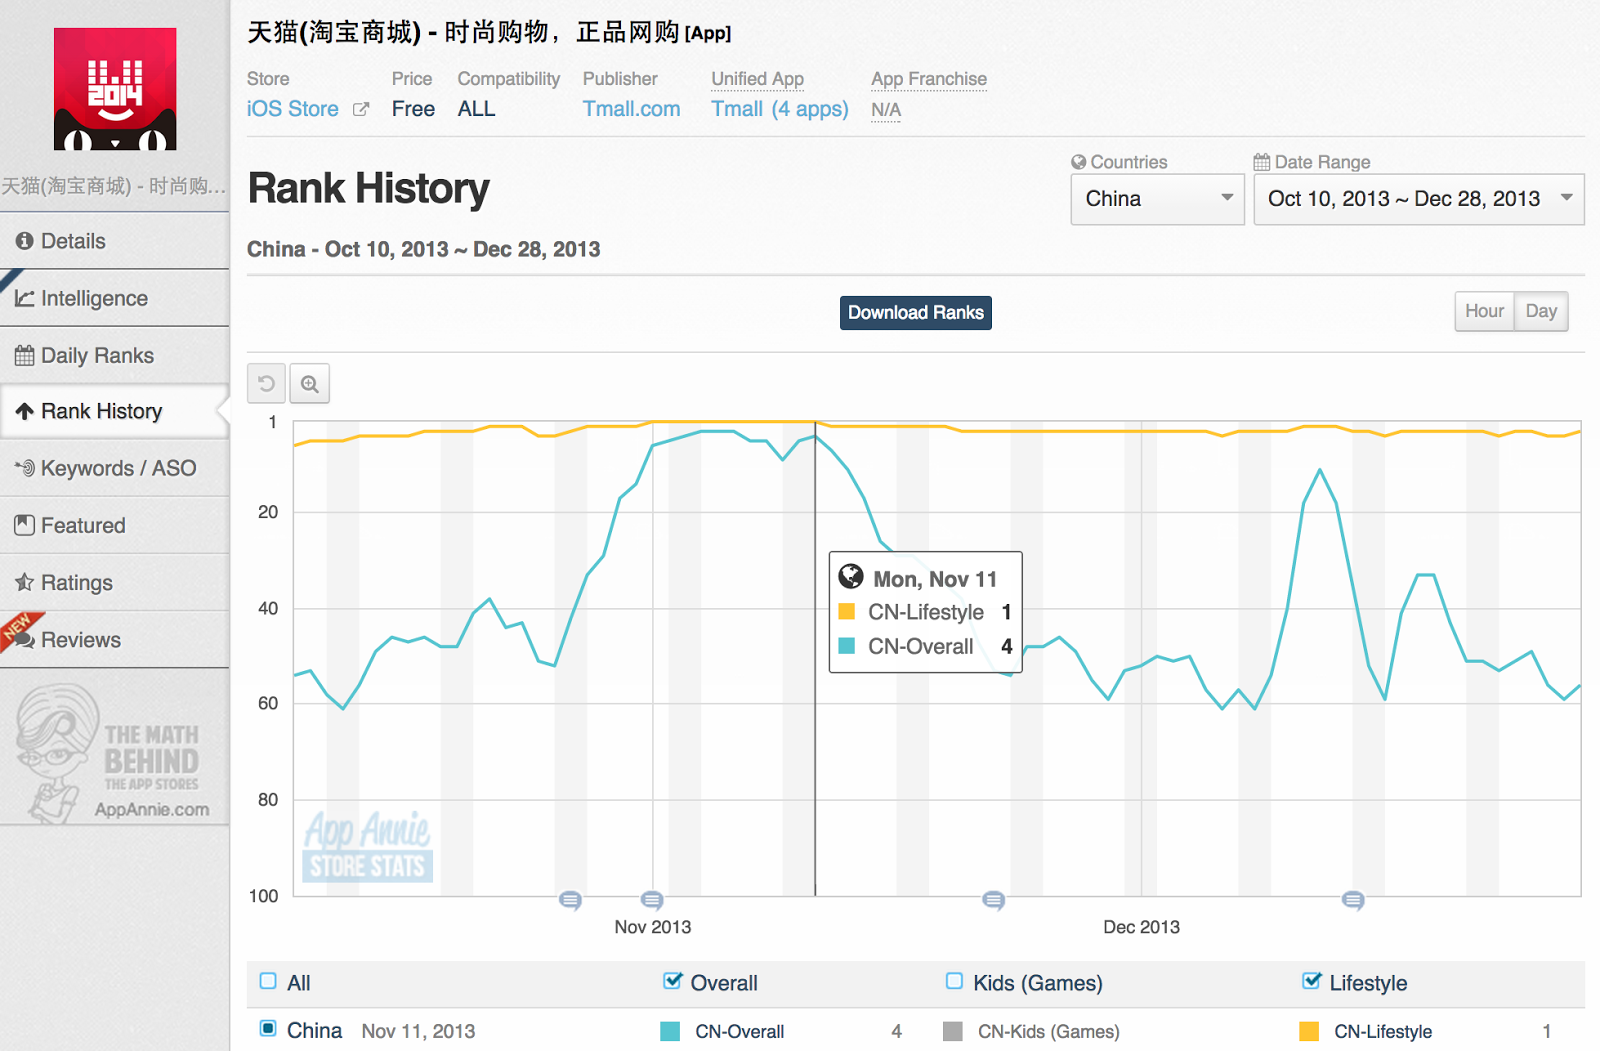Click the Countries globe label icon
Image resolution: width=1600 pixels, height=1051 pixels.
(x=1079, y=162)
